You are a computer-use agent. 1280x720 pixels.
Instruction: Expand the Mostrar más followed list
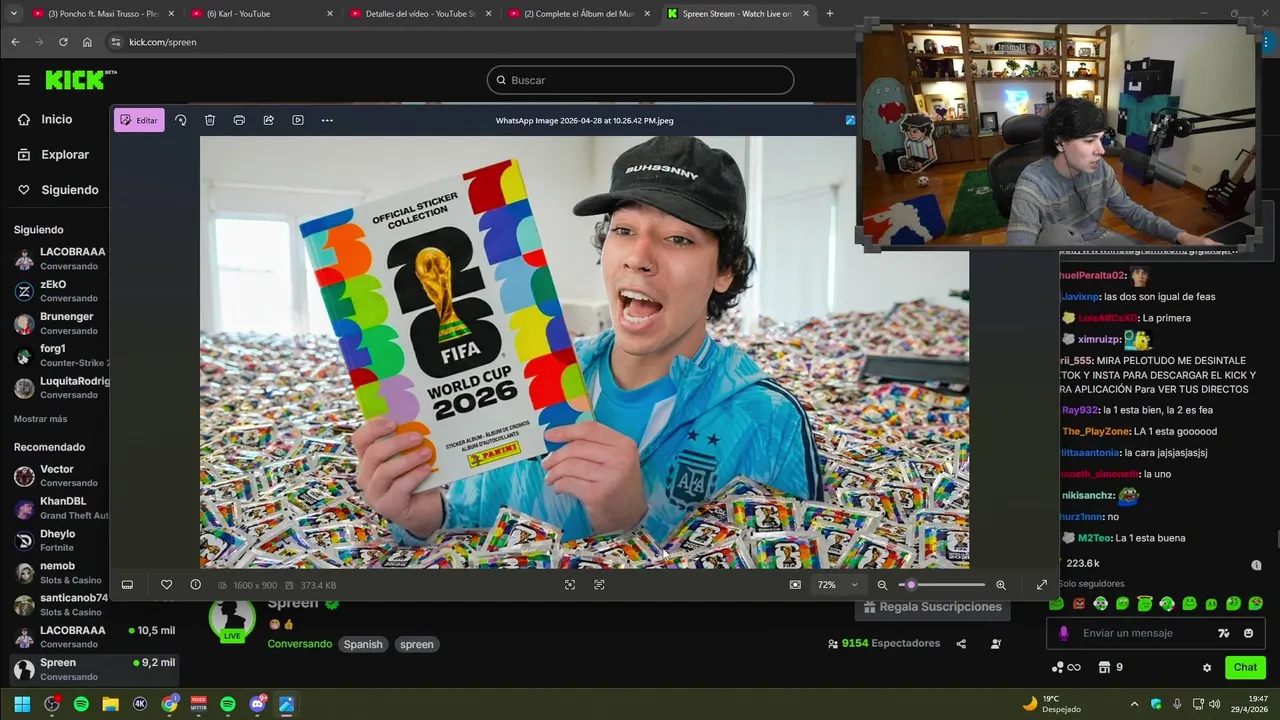(x=41, y=419)
